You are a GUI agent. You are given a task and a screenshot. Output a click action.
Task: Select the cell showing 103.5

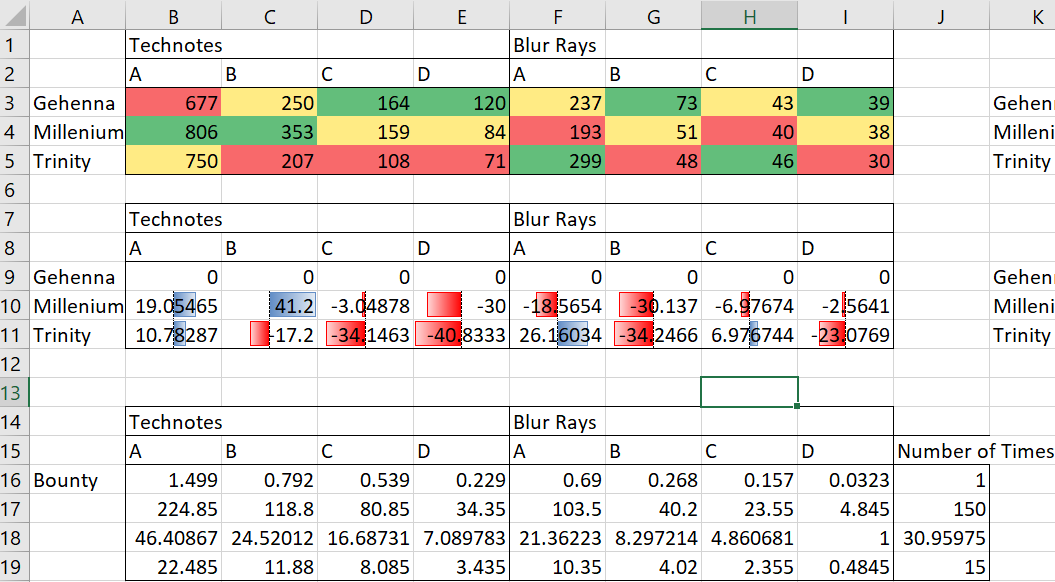click(558, 509)
